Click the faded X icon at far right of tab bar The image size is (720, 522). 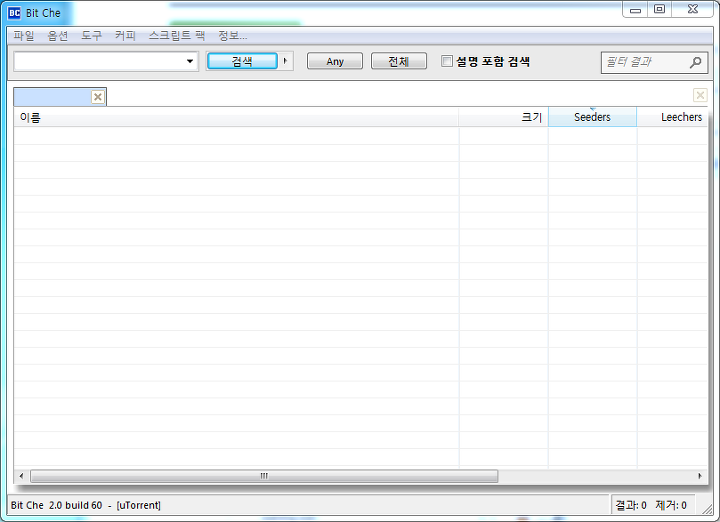click(x=700, y=95)
